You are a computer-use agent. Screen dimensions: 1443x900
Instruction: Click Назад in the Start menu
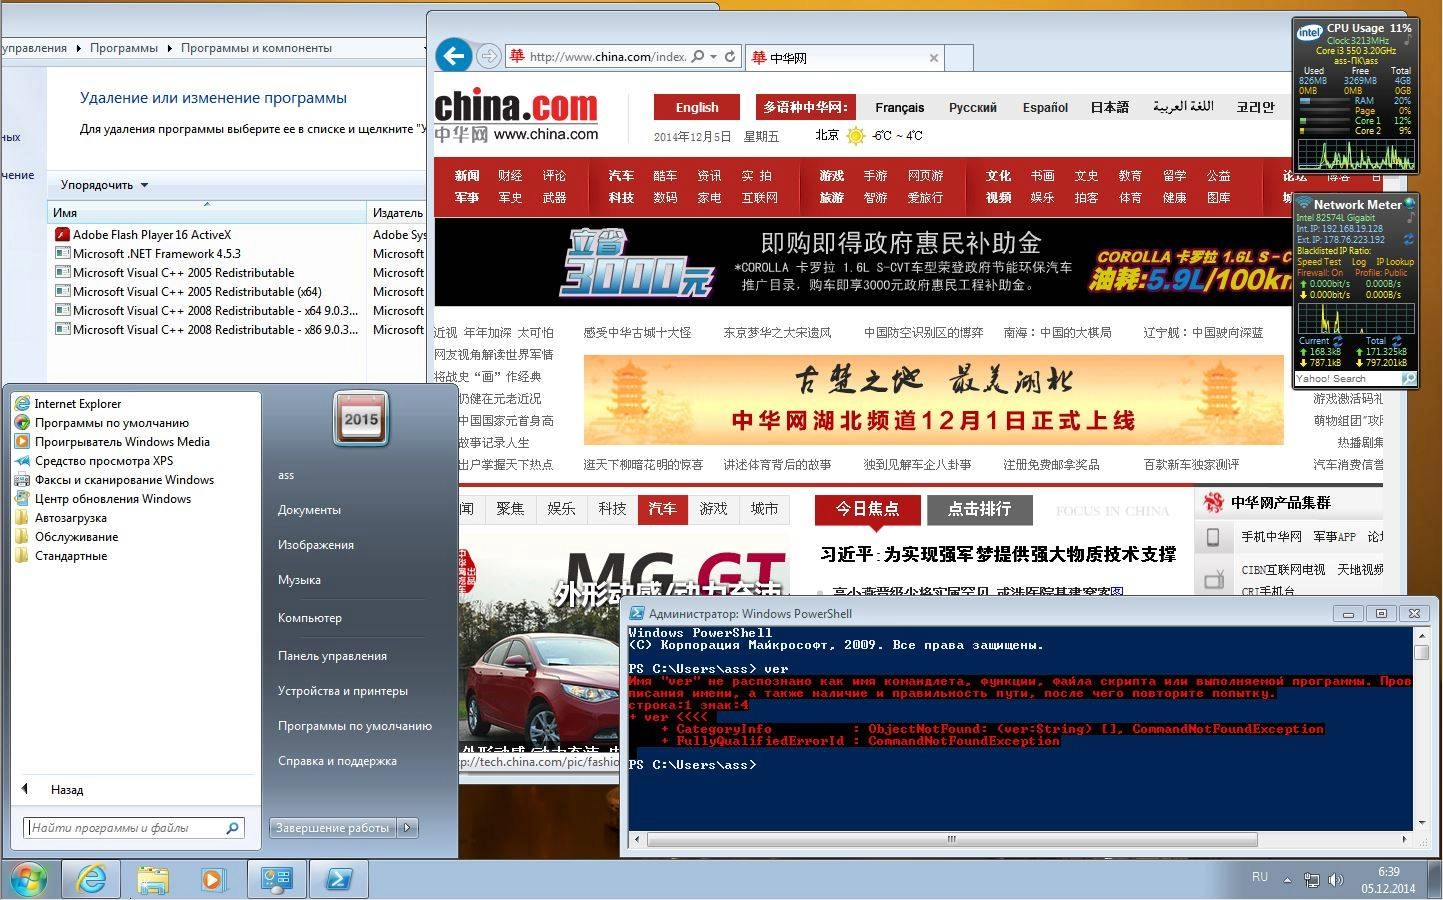(66, 790)
